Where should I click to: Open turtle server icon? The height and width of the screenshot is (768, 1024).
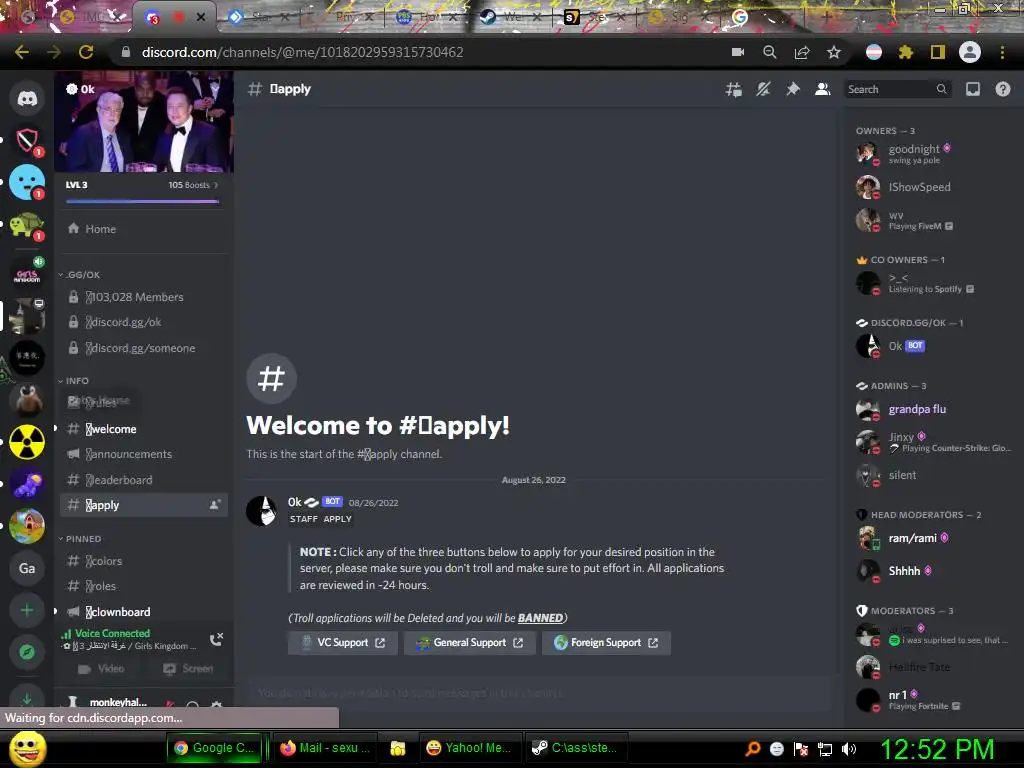27,226
